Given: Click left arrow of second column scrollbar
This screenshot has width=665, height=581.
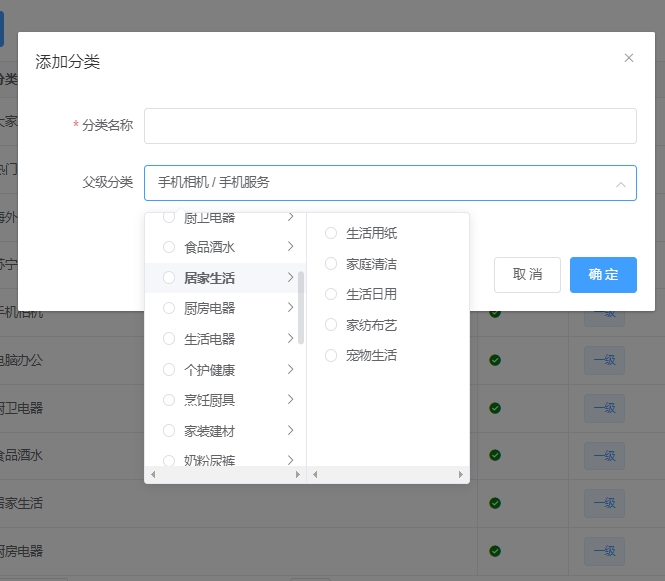Looking at the screenshot, I should coord(315,475).
